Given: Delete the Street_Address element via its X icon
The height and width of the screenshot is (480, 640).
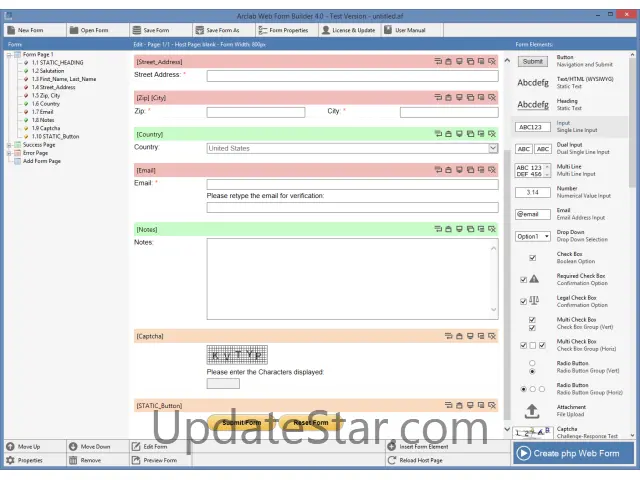Looking at the screenshot, I should [x=492, y=62].
